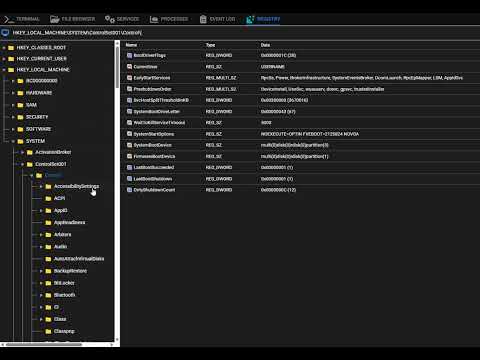Click the WaitToKillServiceTimeout value icon
The width and height of the screenshot is (480, 360).
[x=129, y=123]
